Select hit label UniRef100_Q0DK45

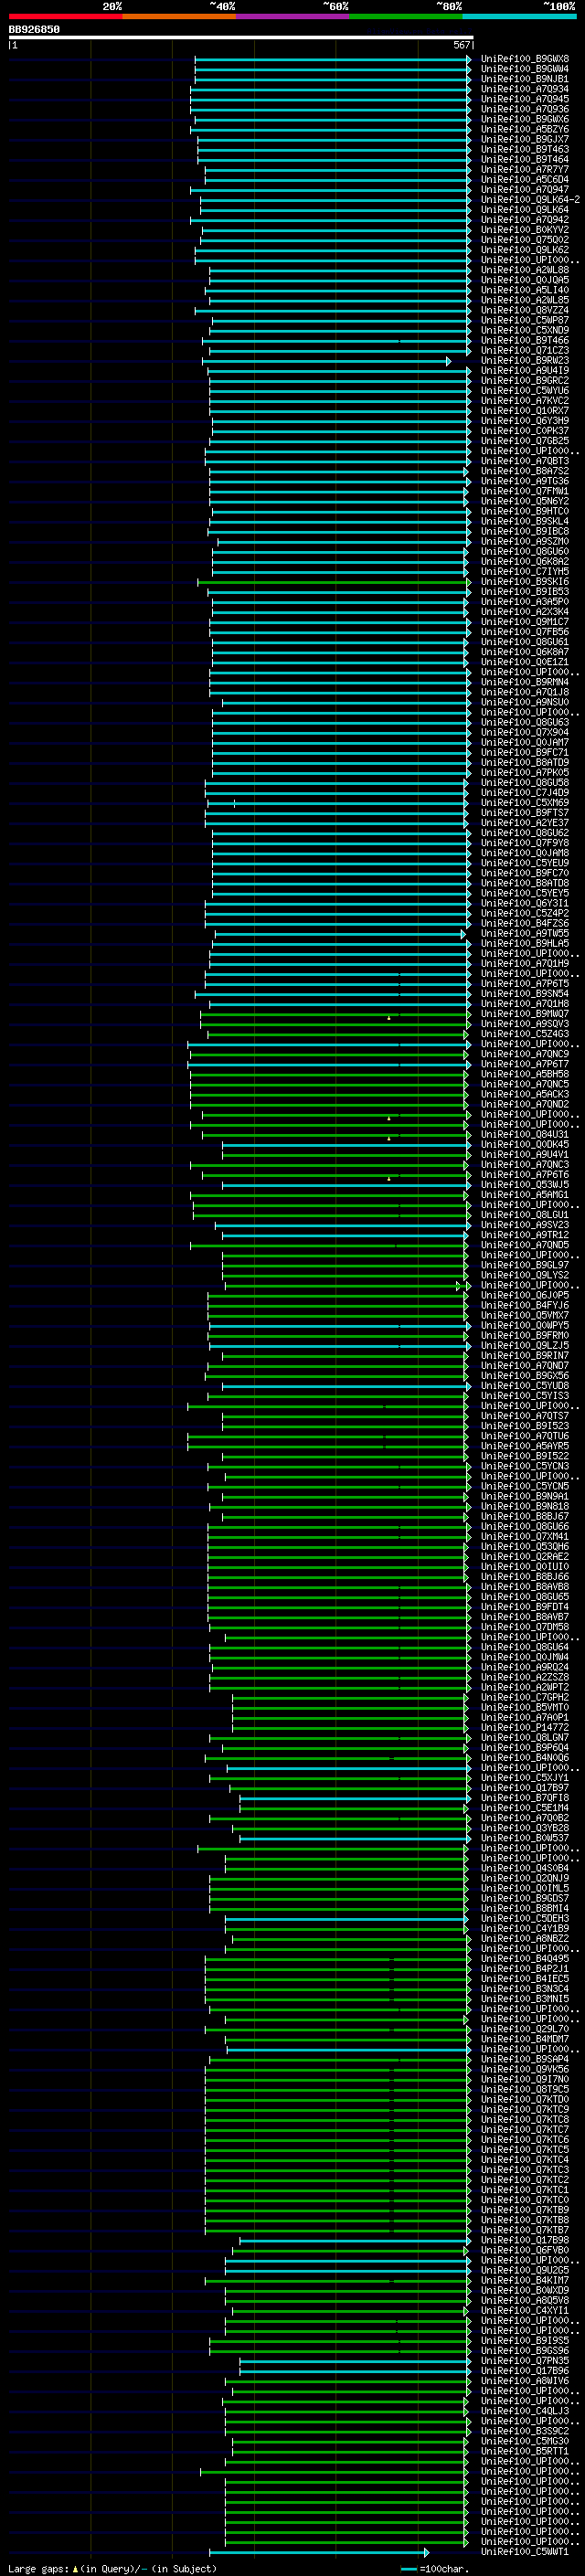point(525,1145)
